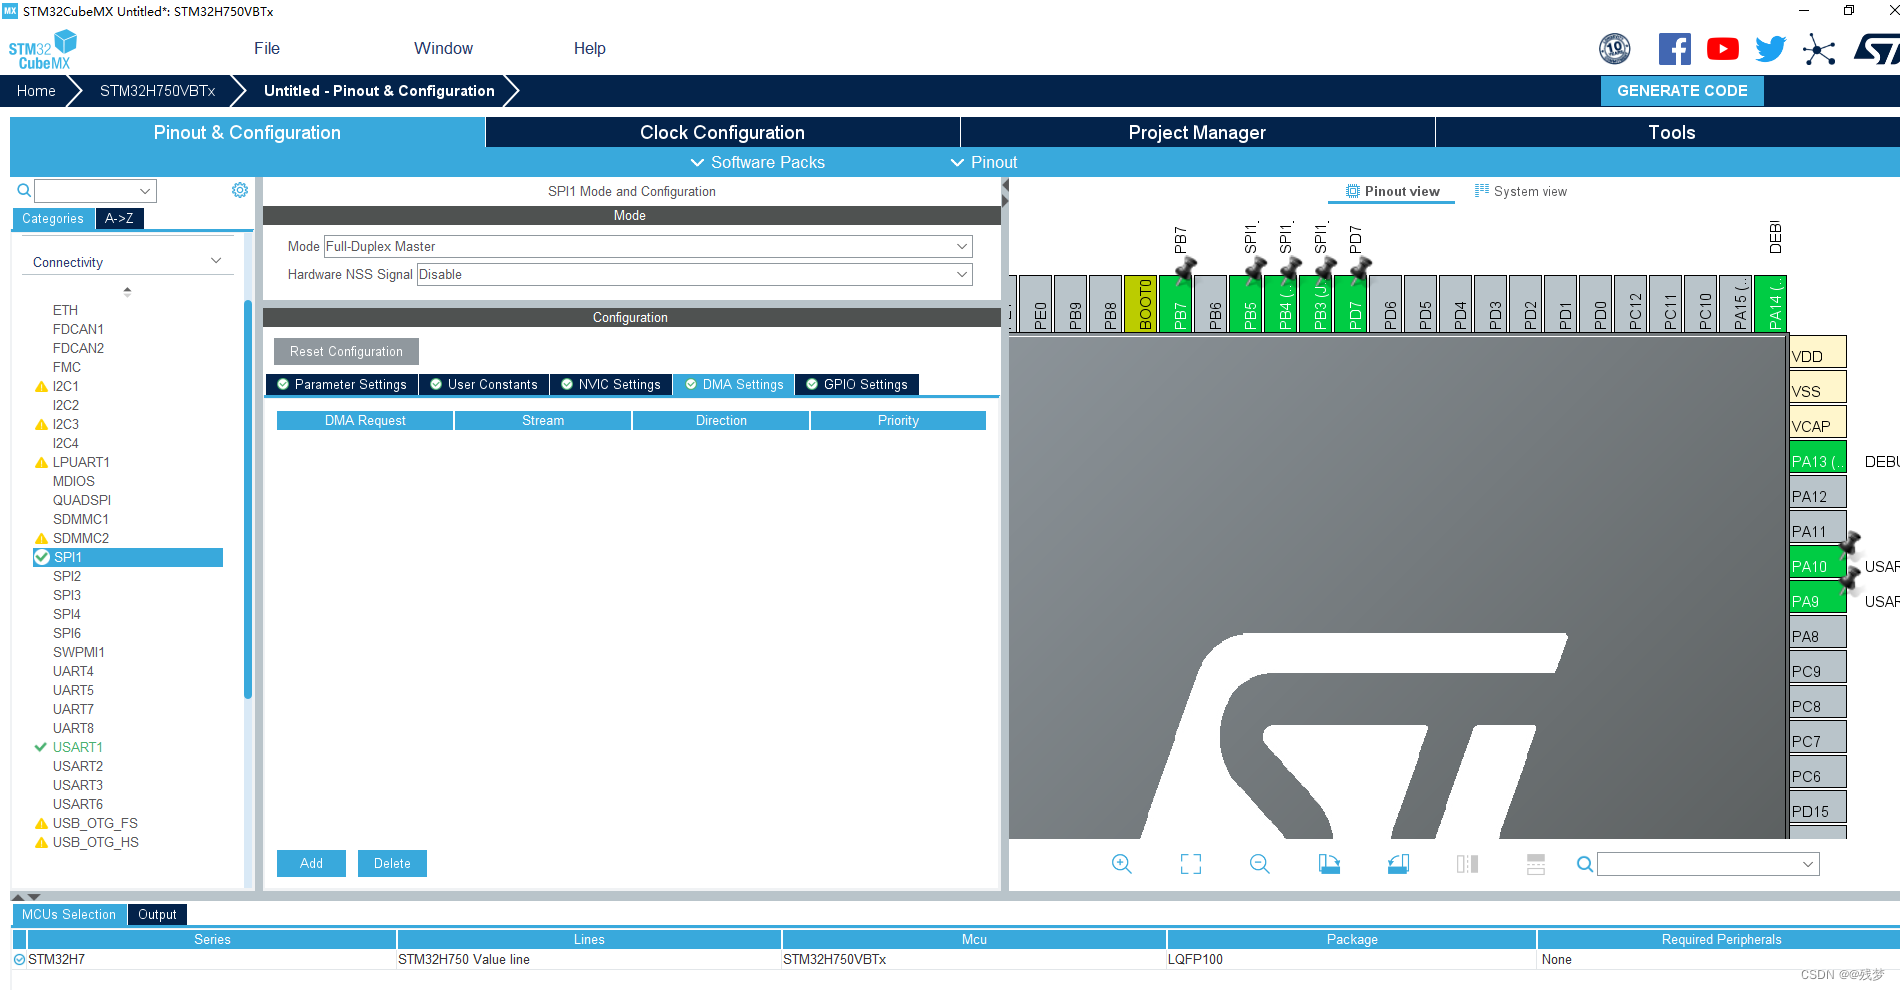This screenshot has height=990, width=1900.
Task: Expand the Pinout menu
Action: [x=983, y=162]
